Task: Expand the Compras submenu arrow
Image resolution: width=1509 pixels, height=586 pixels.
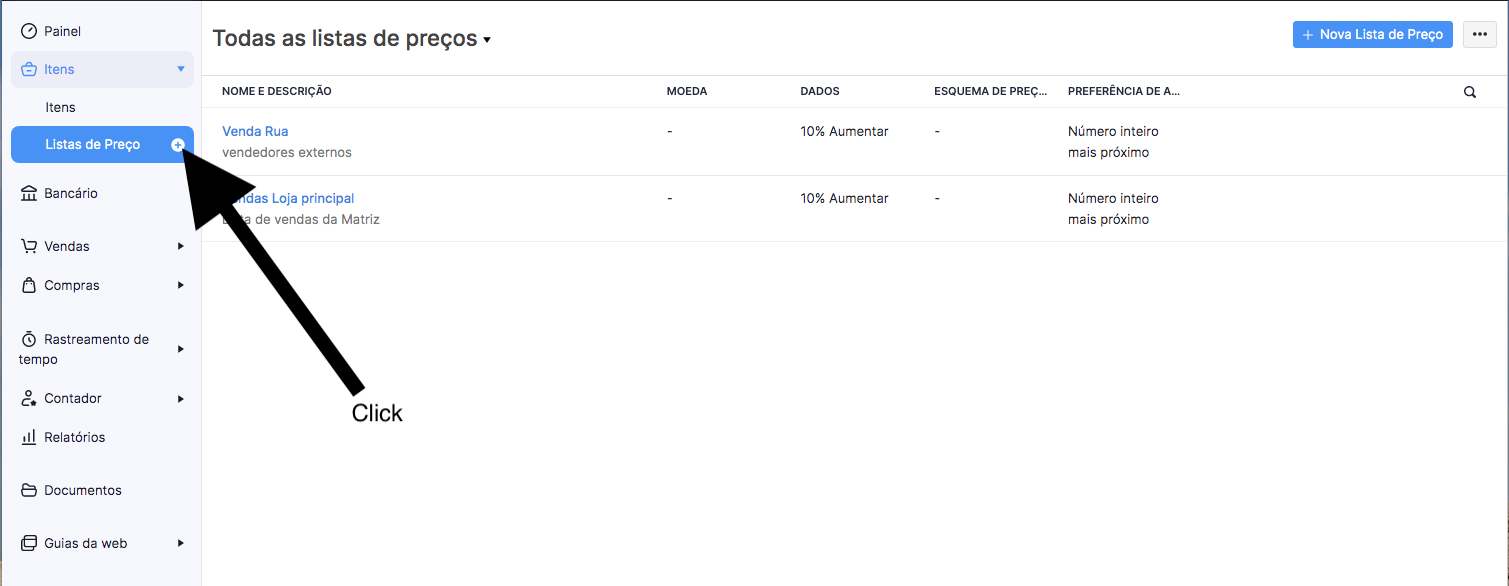Action: click(181, 285)
